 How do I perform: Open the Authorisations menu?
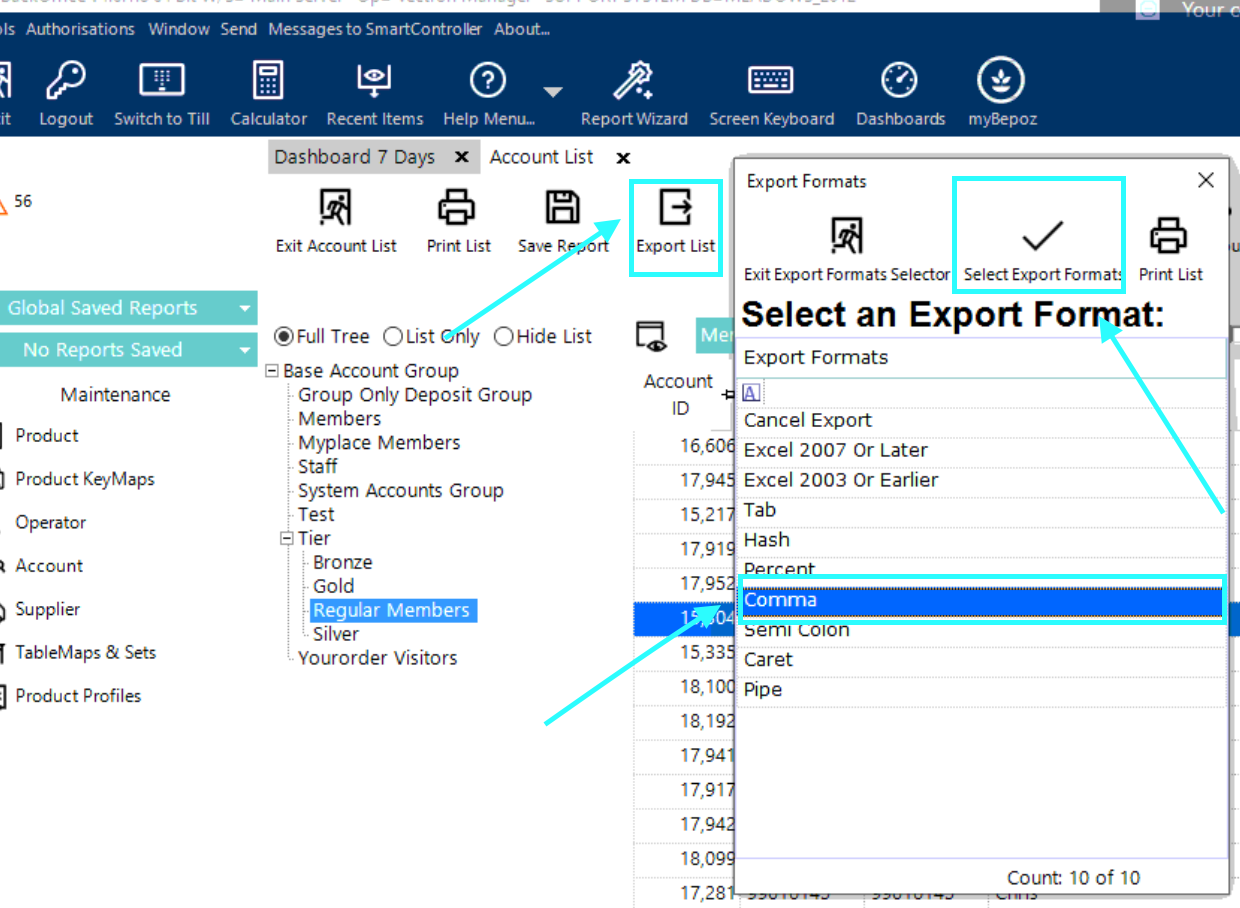point(80,29)
